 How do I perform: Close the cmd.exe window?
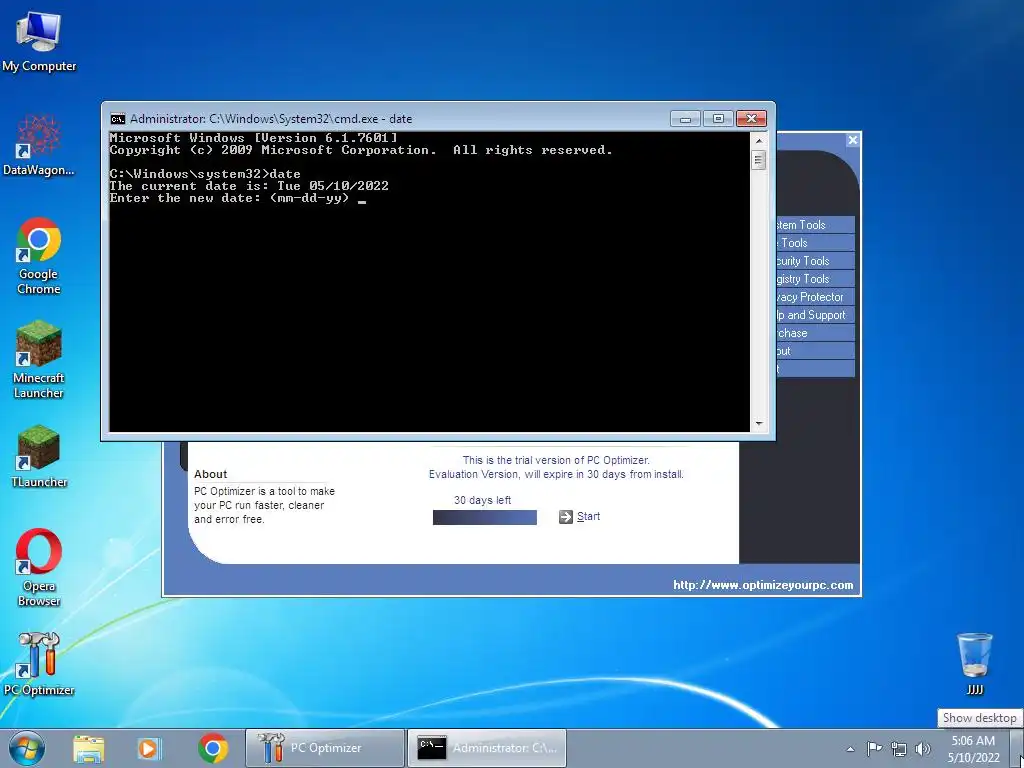[751, 119]
